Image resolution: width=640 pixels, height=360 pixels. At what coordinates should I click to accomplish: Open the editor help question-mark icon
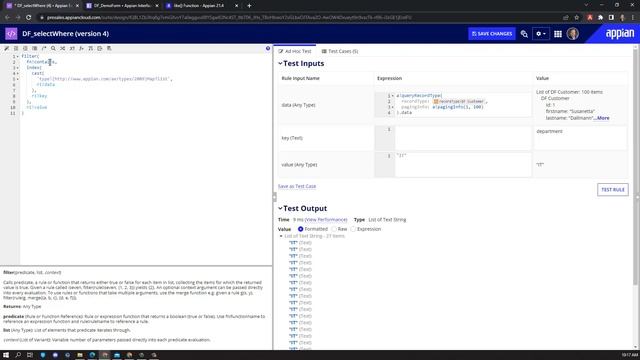coord(268,48)
